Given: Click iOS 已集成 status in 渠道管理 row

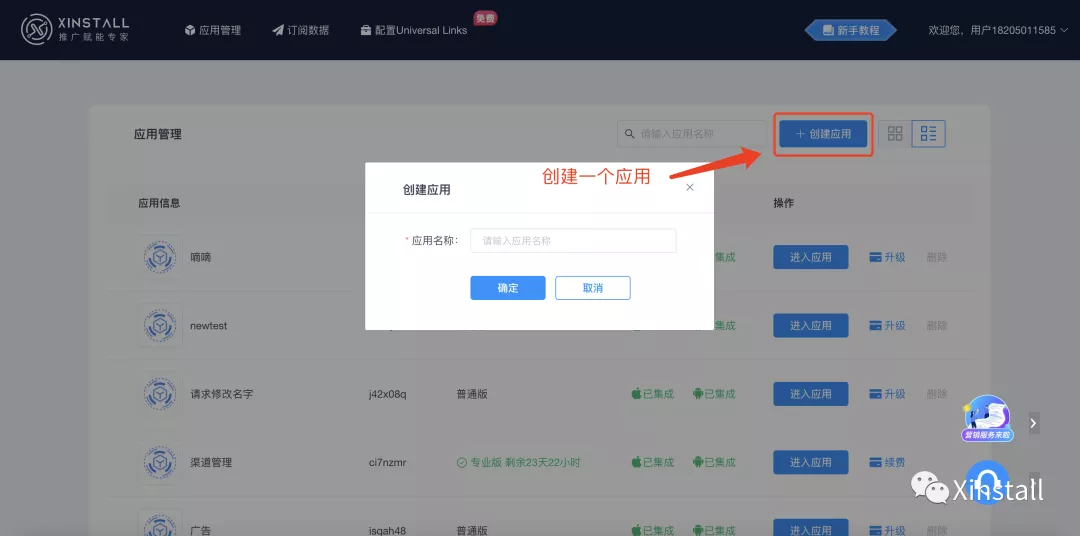Looking at the screenshot, I should (x=652, y=462).
